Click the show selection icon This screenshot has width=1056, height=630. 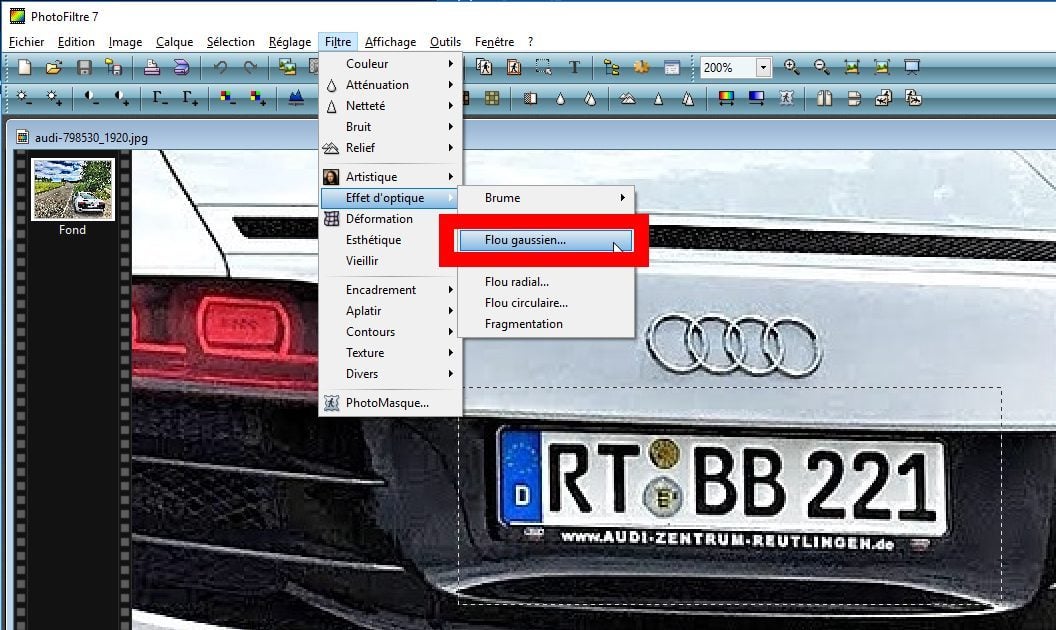(x=543, y=67)
